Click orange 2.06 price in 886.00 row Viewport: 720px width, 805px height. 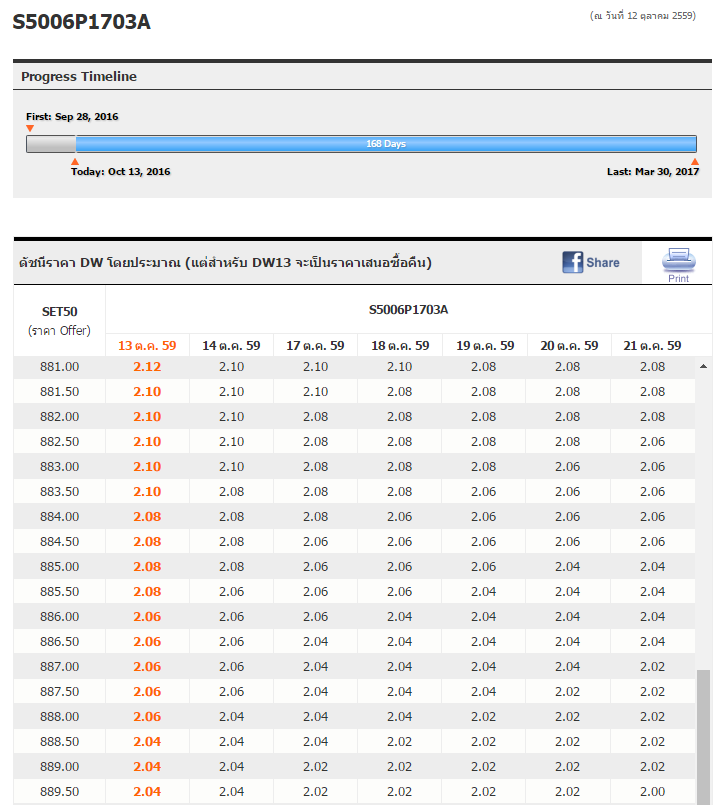[x=147, y=617]
